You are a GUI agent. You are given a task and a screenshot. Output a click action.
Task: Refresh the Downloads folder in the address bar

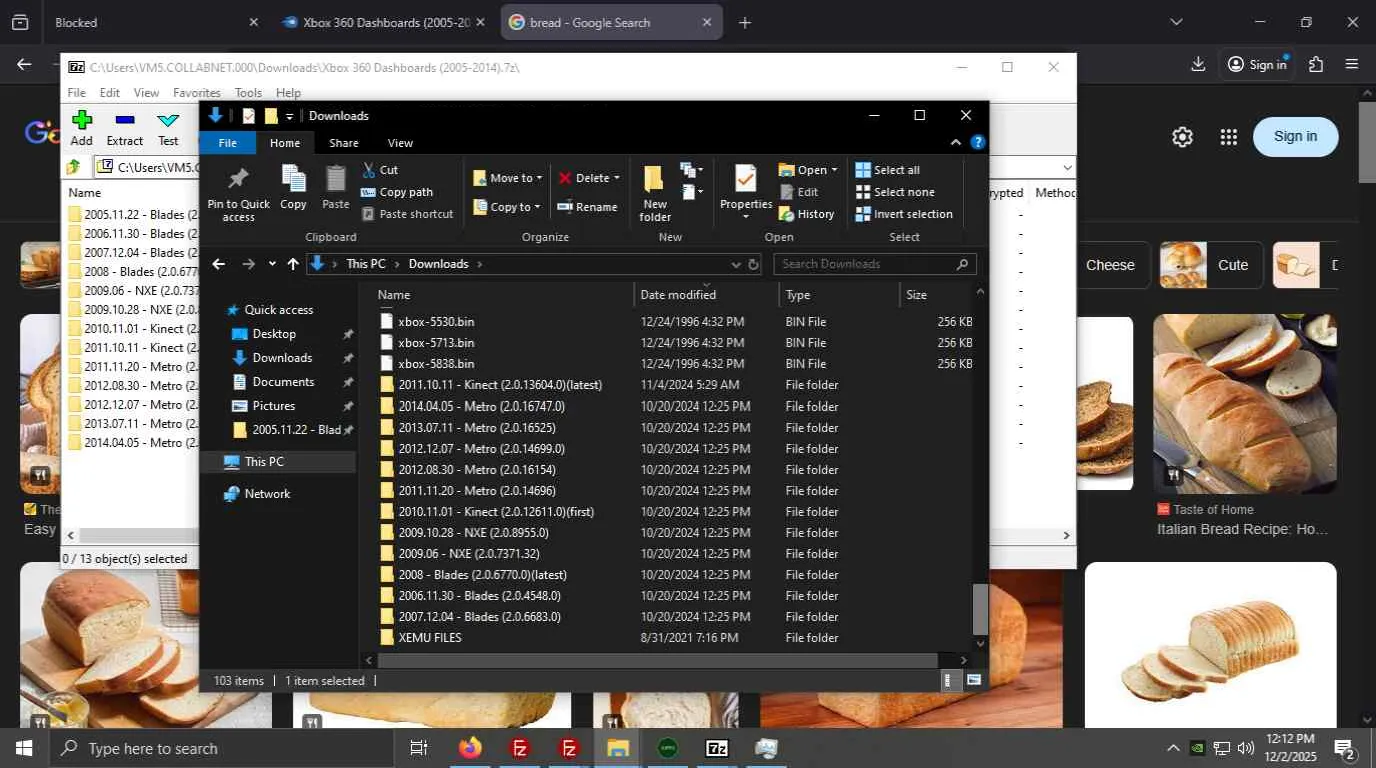pyautogui.click(x=754, y=264)
